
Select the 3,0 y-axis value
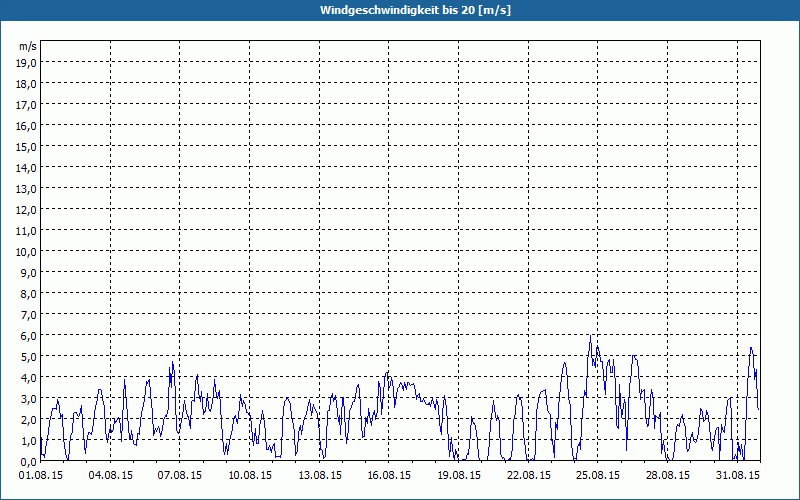coord(31,398)
